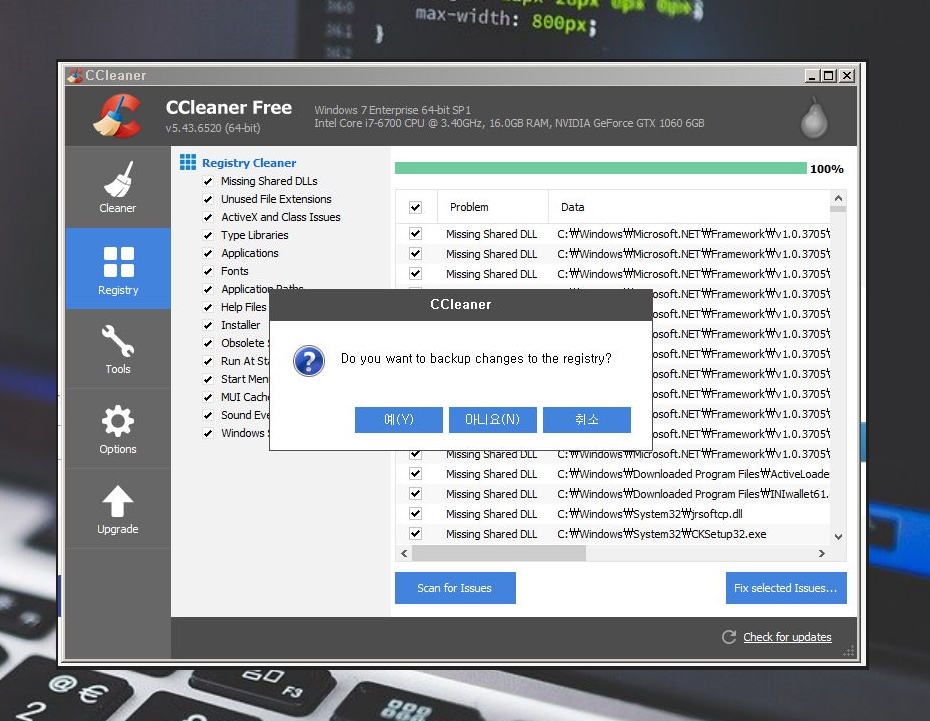
Task: Select the System32\jrsoftcp.dll data cell
Action: click(x=649, y=514)
